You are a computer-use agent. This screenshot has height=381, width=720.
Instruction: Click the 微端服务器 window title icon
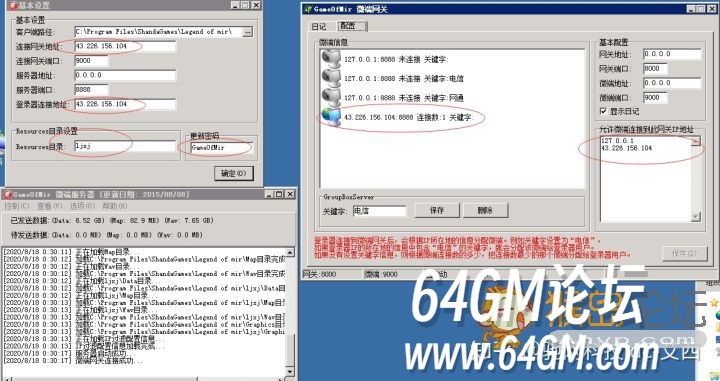(x=7, y=194)
